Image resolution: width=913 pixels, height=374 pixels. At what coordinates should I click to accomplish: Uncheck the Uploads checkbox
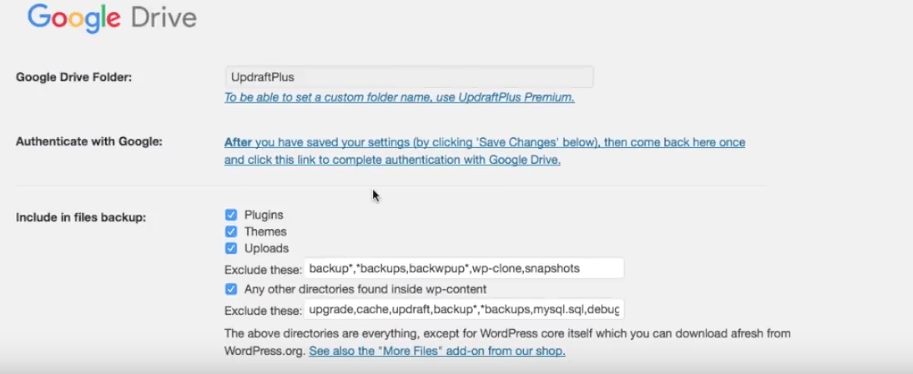231,248
